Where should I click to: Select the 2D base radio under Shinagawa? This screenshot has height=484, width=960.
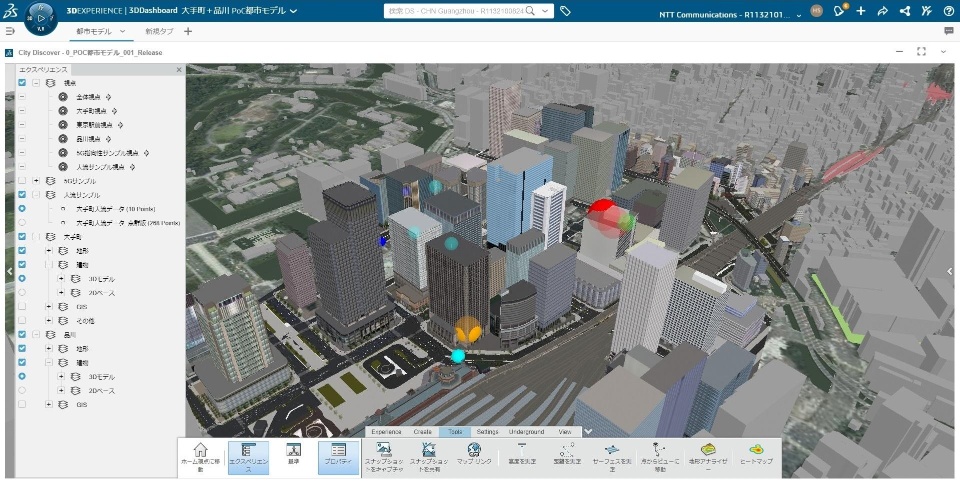(22, 390)
